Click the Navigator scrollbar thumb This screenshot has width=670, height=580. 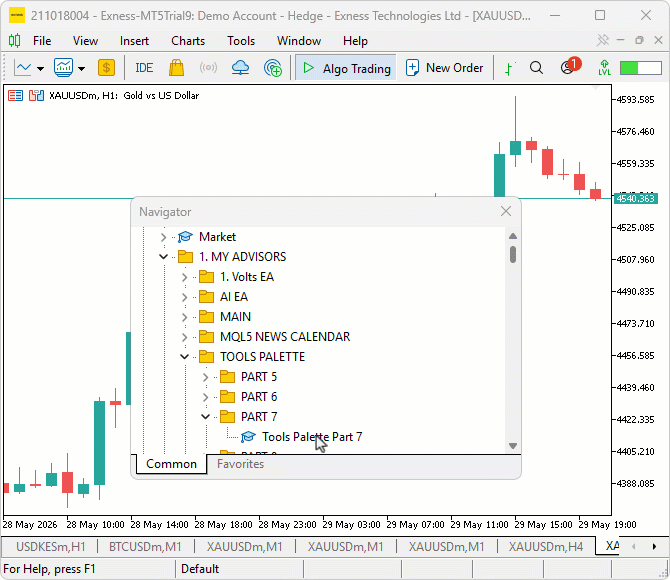[x=513, y=255]
